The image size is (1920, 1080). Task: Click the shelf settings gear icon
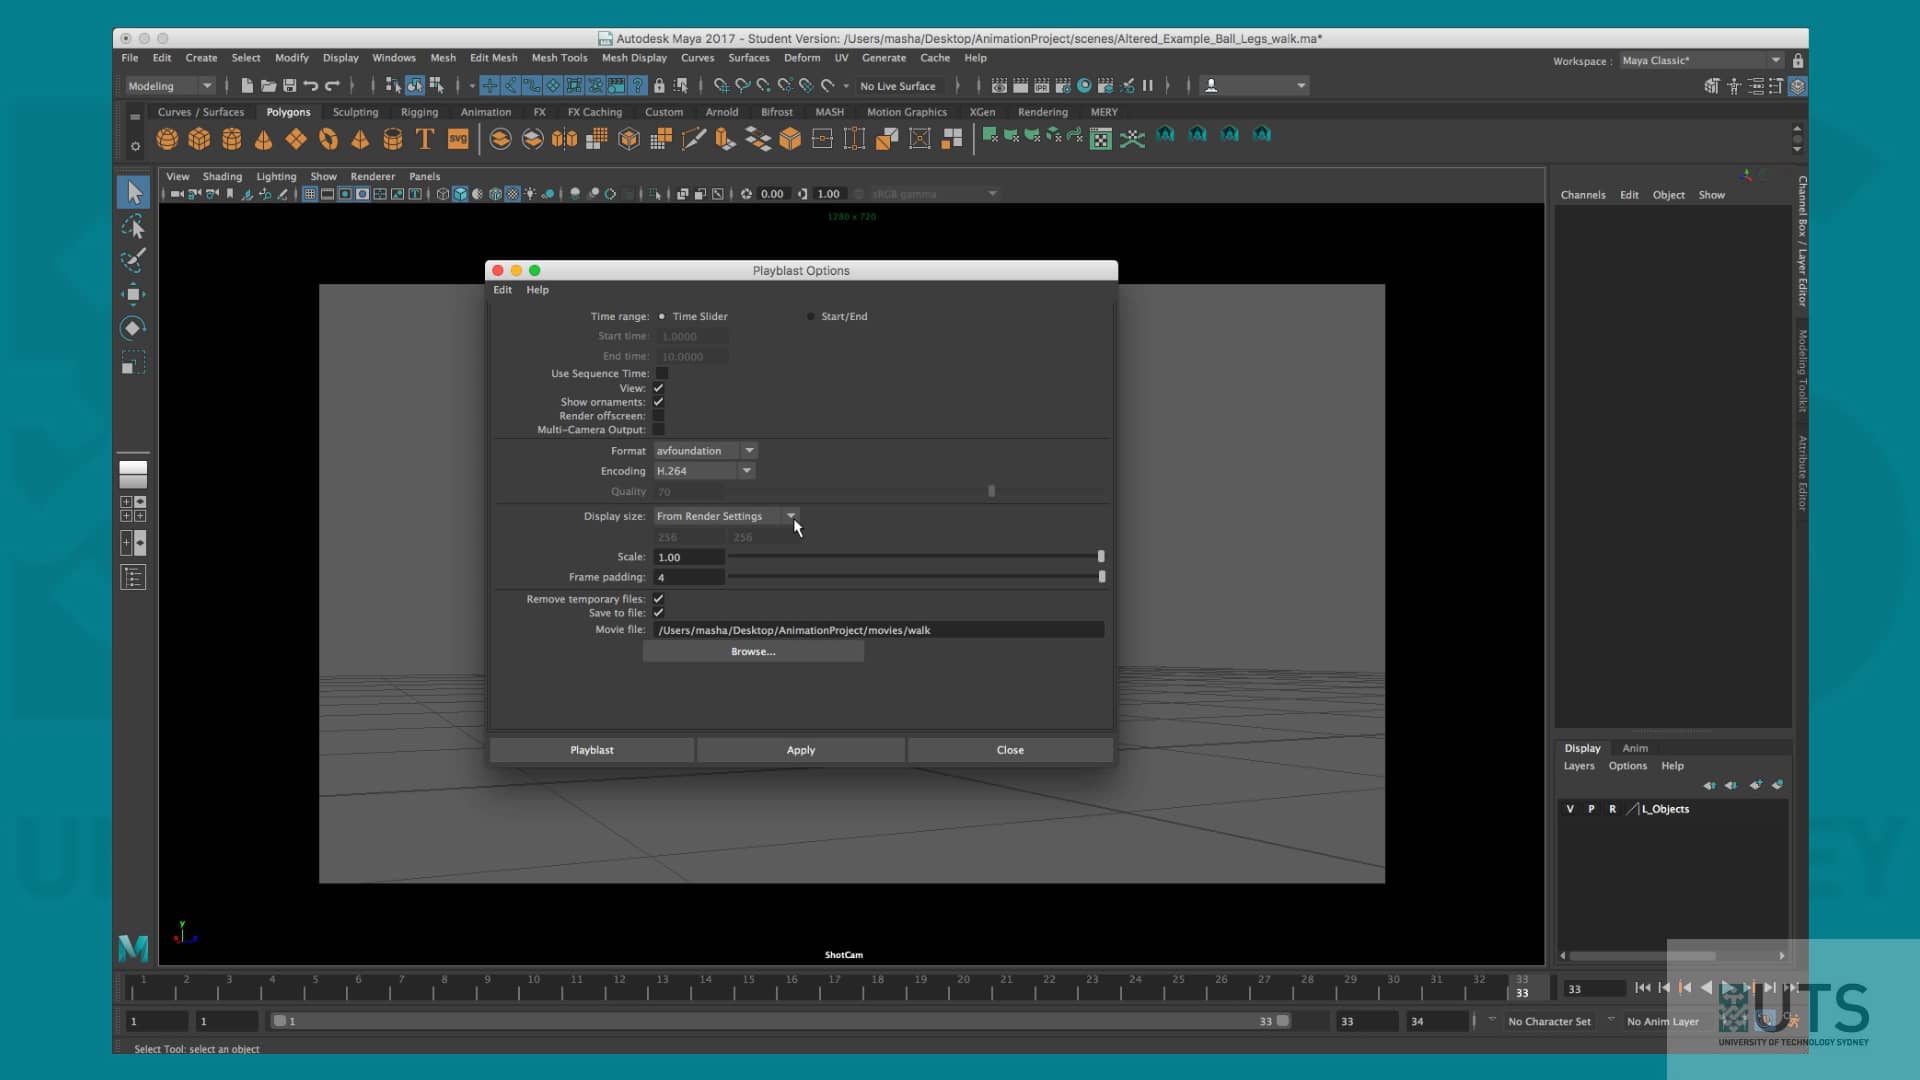135,147
